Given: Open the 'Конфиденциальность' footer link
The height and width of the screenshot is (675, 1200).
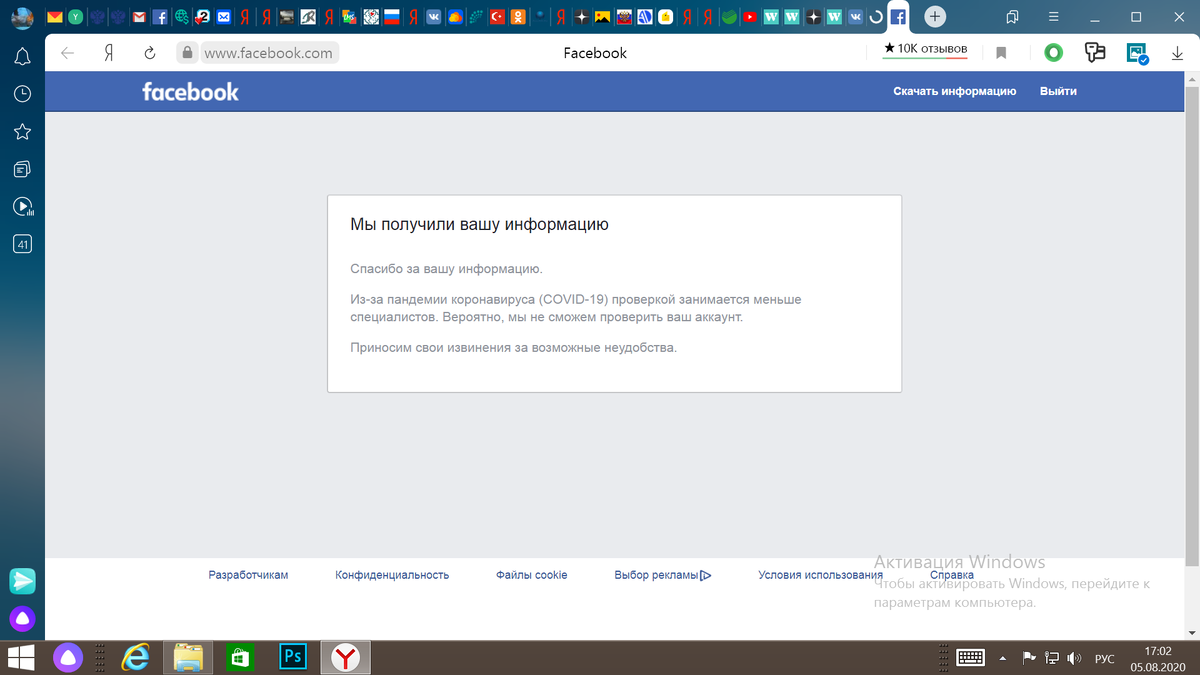Looking at the screenshot, I should coord(392,575).
